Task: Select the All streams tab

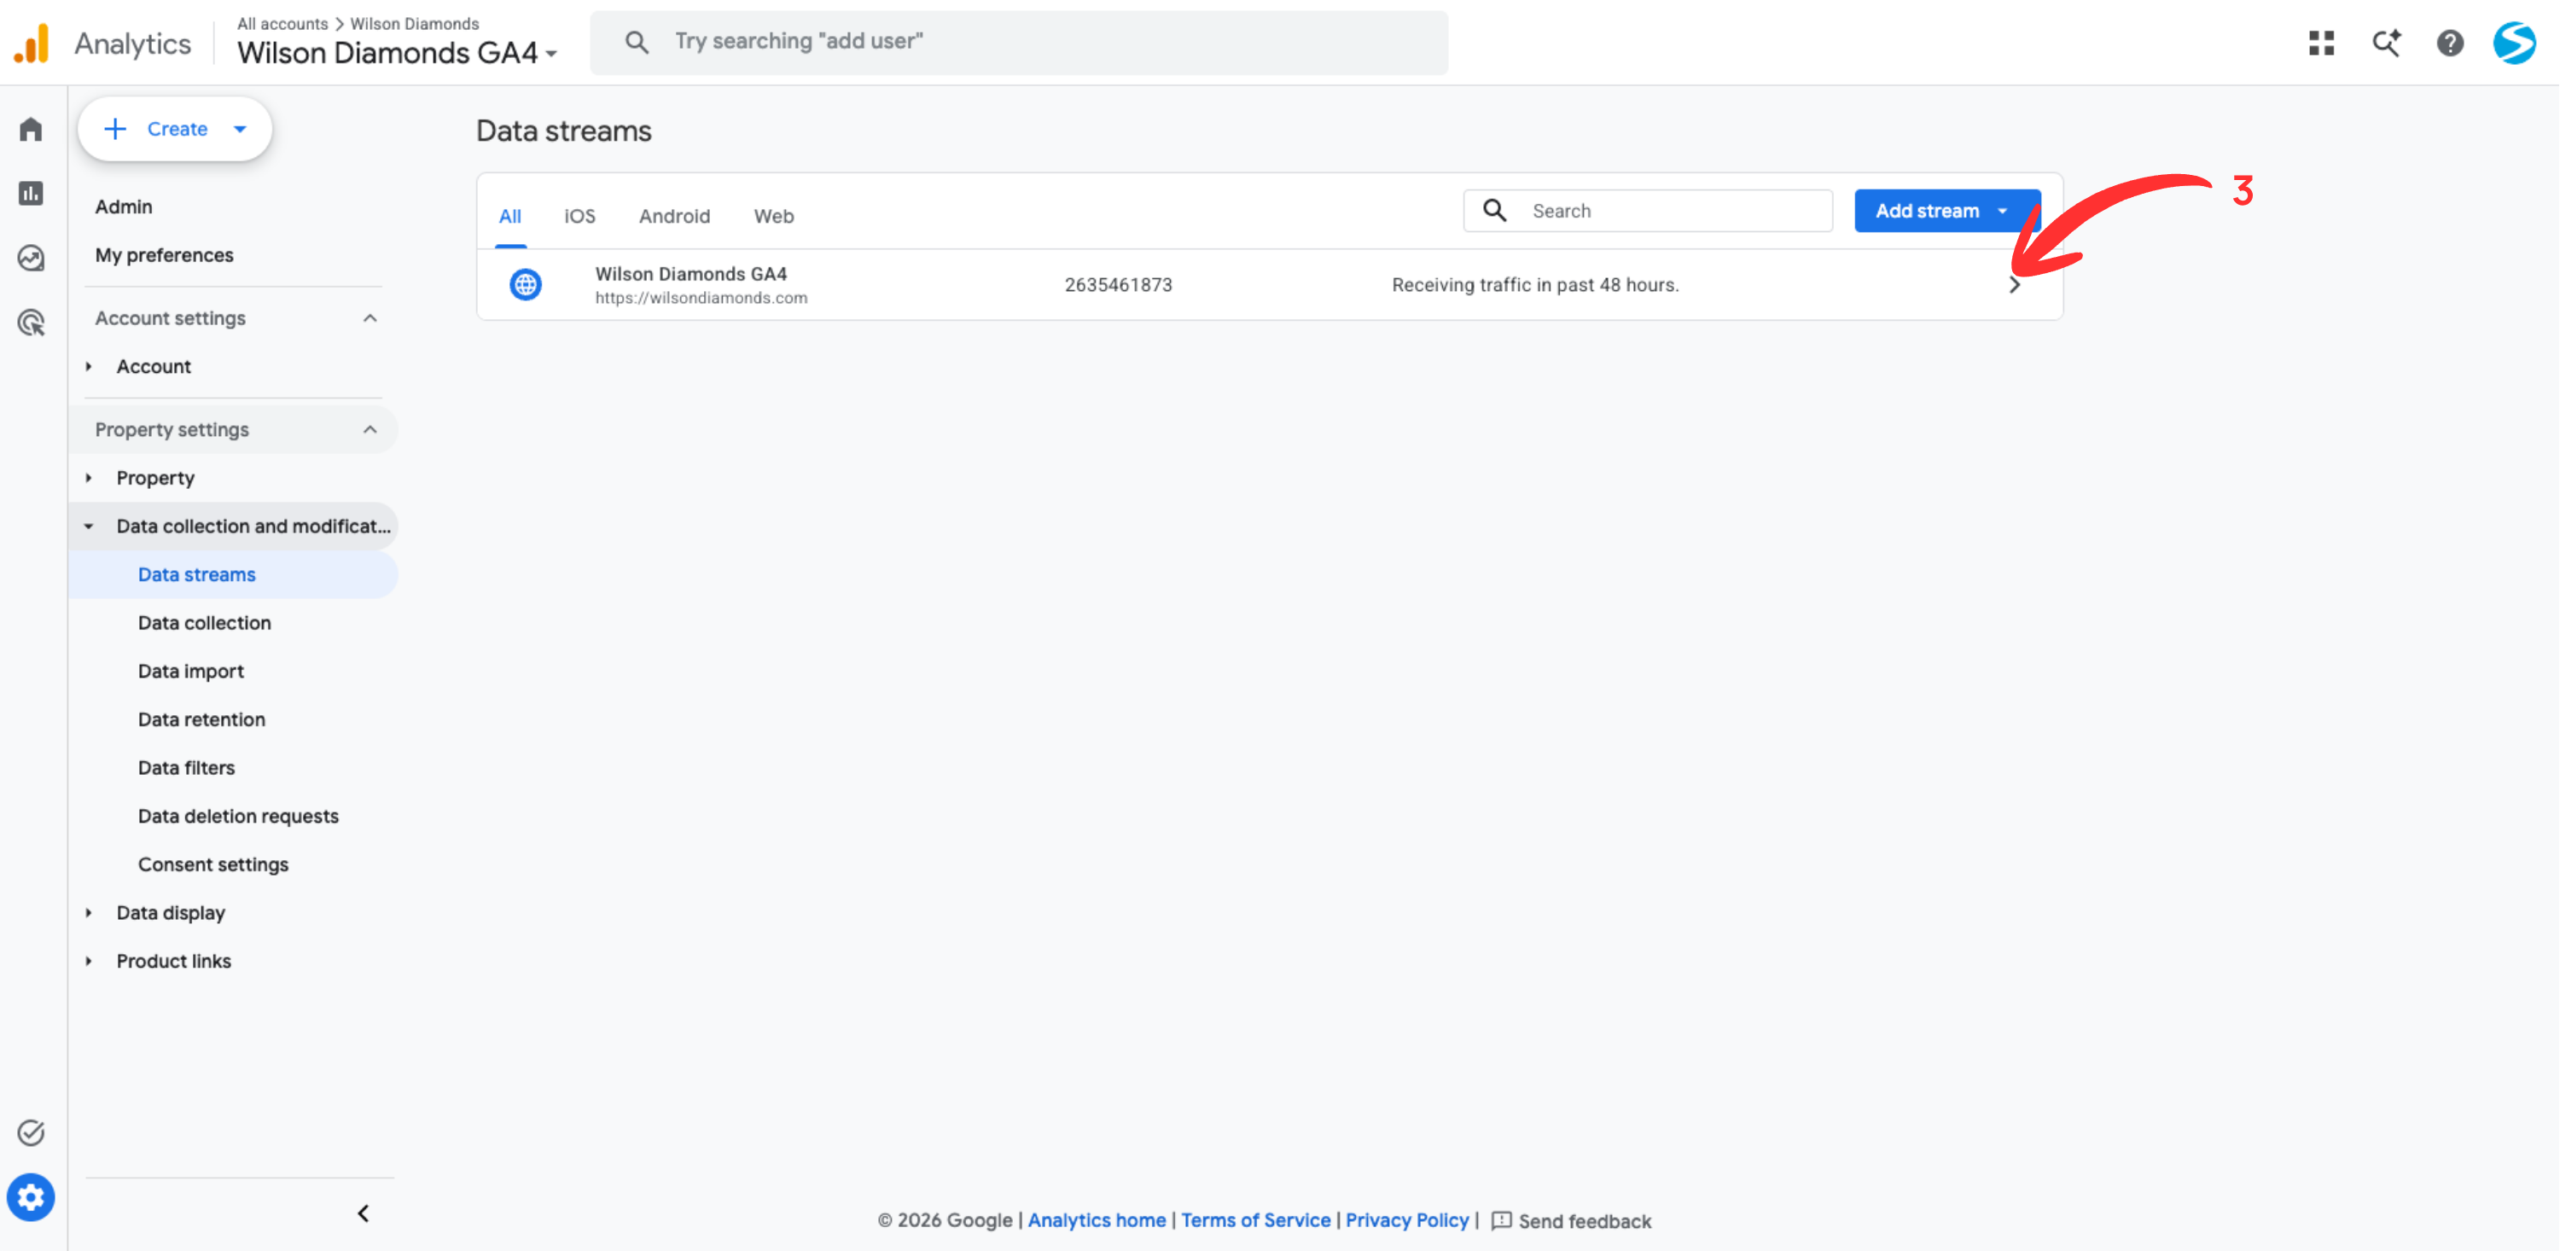Action: (x=510, y=216)
